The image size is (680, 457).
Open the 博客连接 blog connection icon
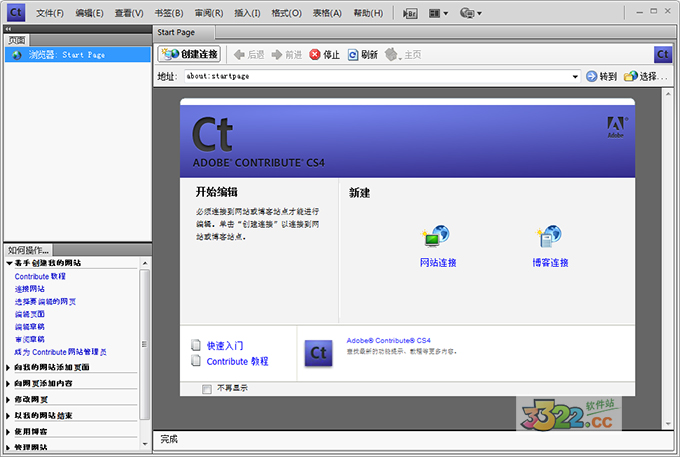[549, 238]
